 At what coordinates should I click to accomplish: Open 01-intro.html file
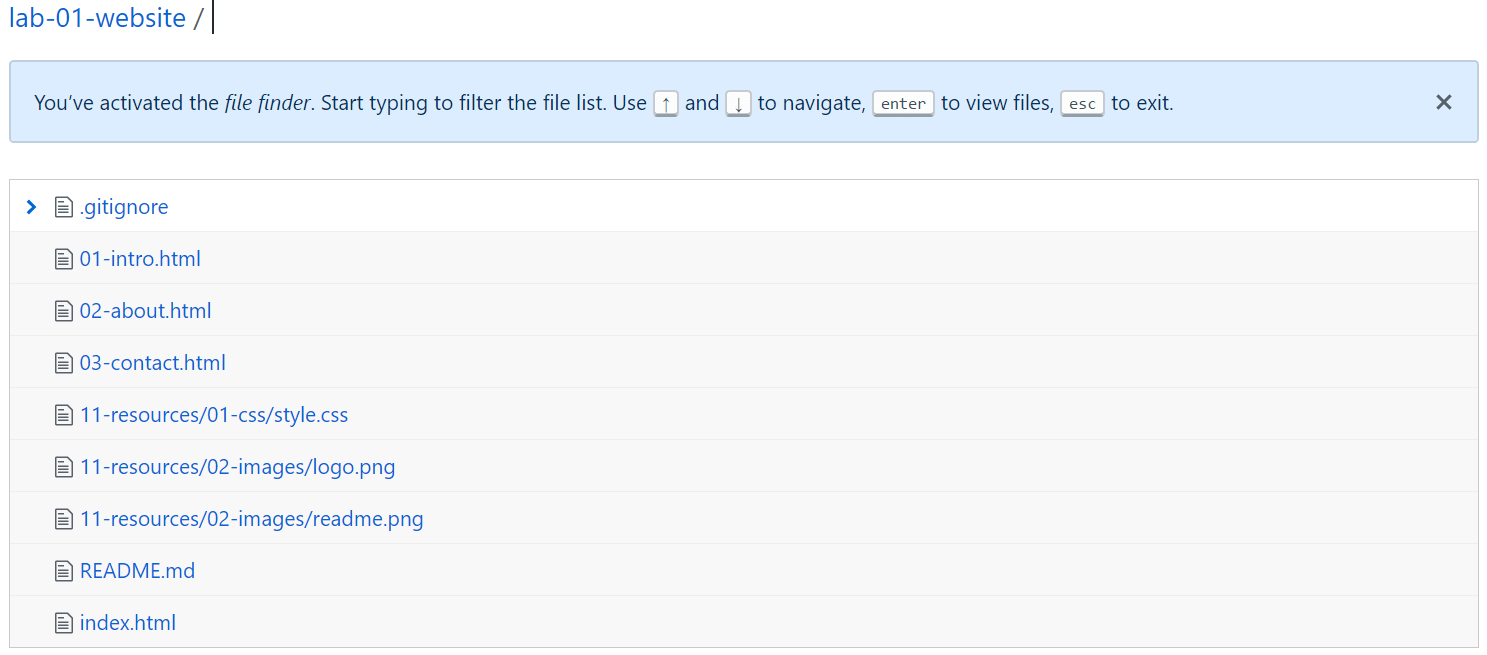click(x=140, y=259)
